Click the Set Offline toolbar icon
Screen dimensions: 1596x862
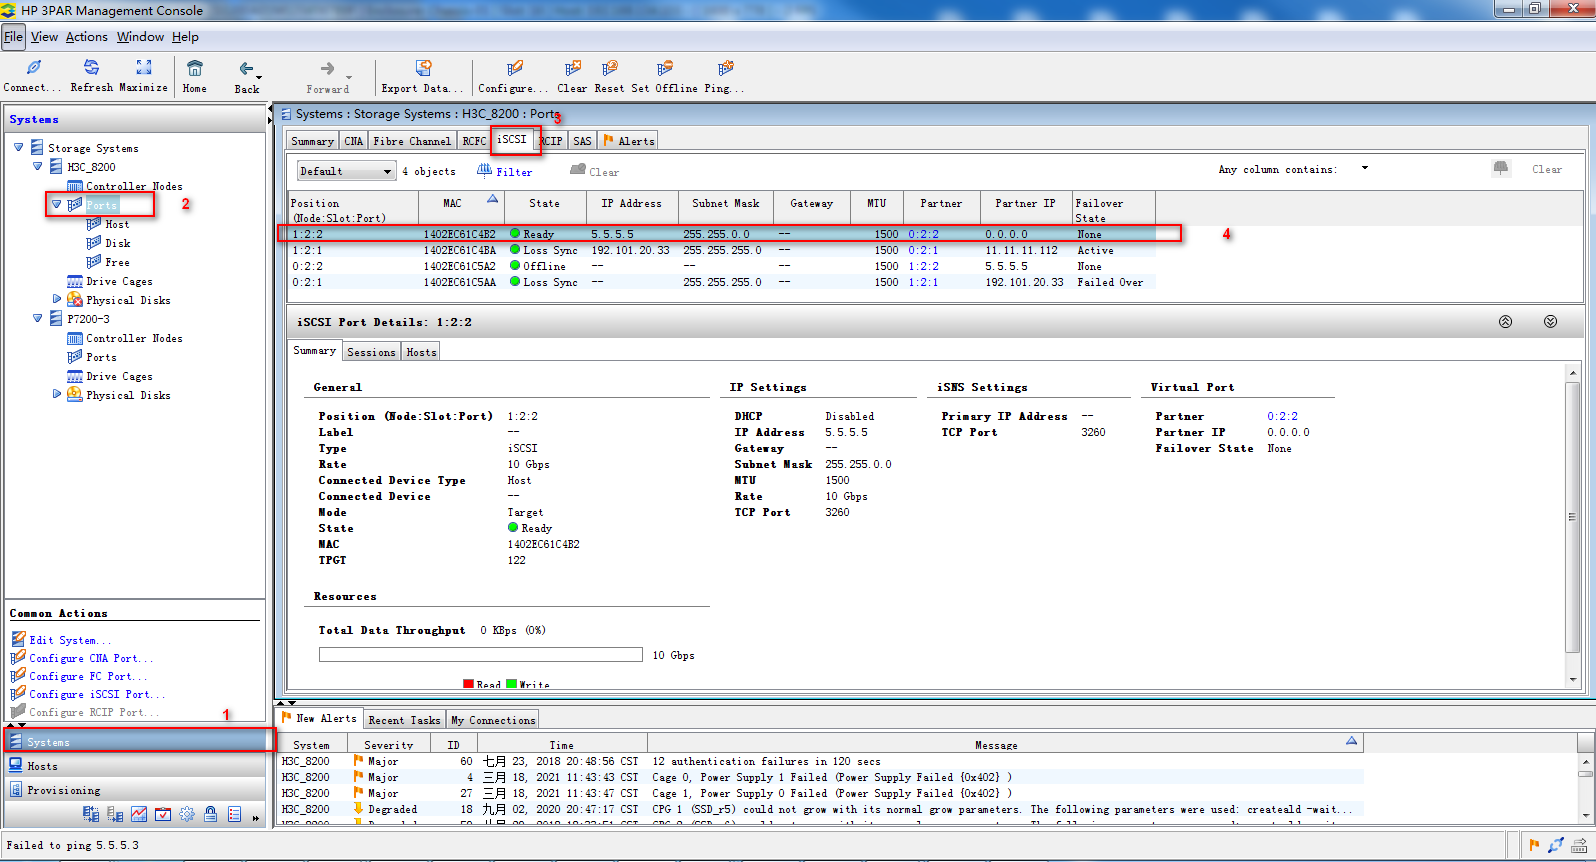click(x=665, y=68)
